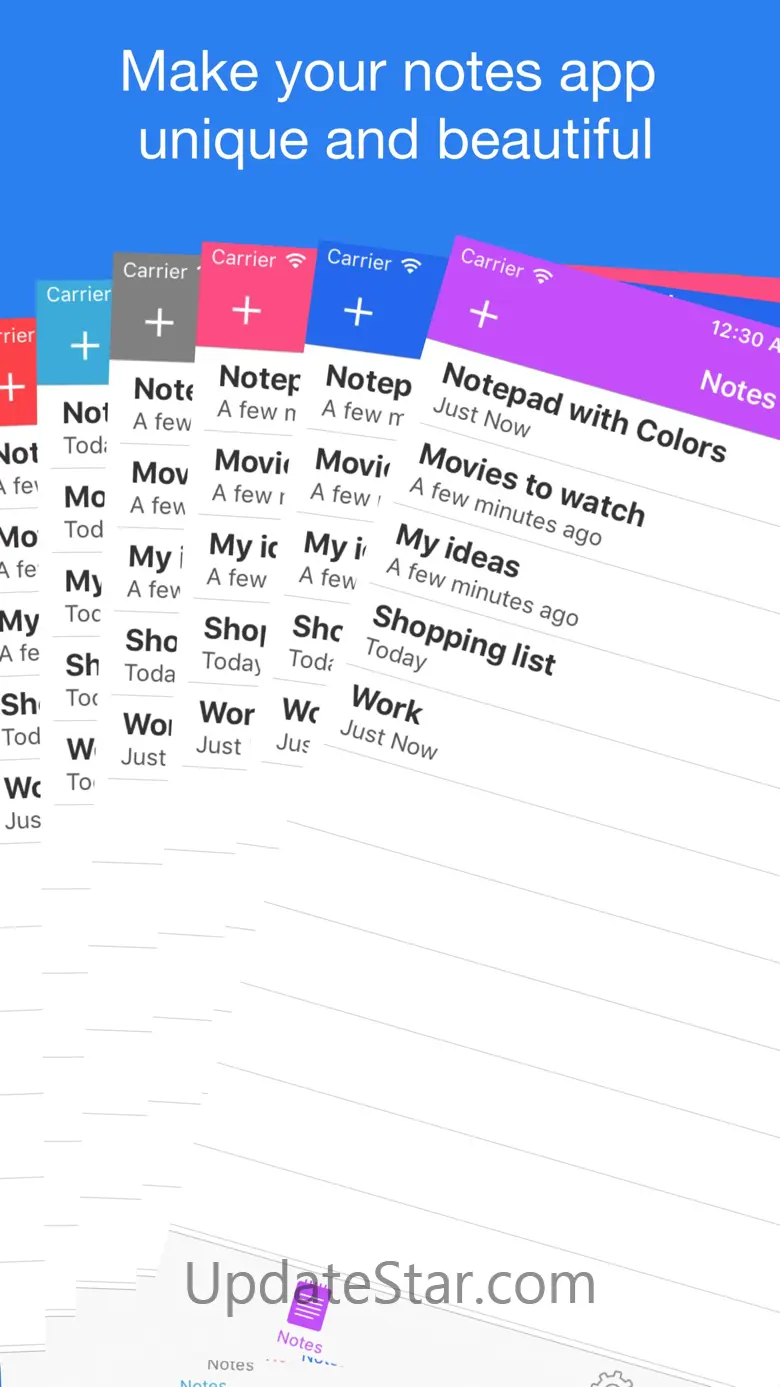The height and width of the screenshot is (1387, 780).
Task: Click Wi-Fi icon in blue status bar
Action: coord(411,265)
